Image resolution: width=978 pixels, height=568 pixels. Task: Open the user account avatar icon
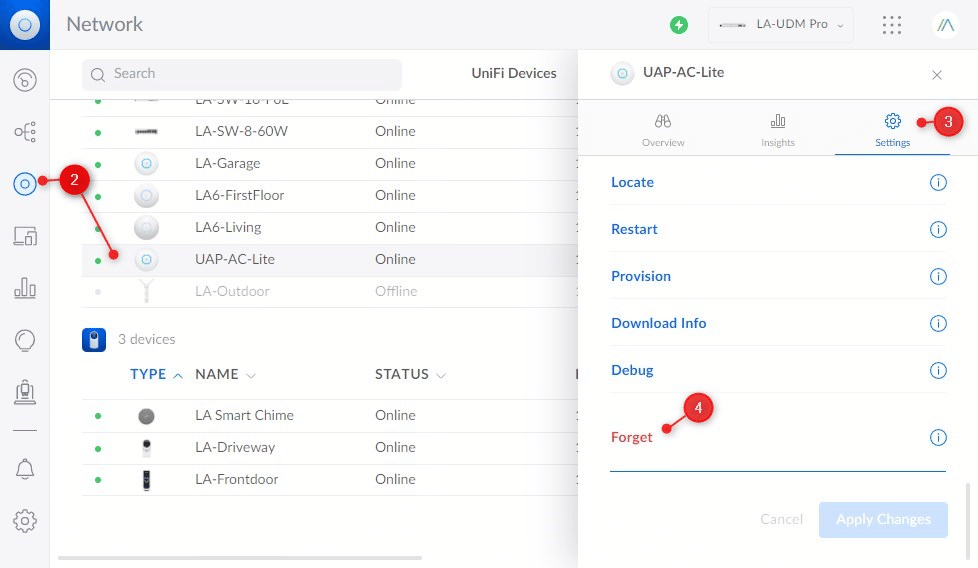coord(946,25)
